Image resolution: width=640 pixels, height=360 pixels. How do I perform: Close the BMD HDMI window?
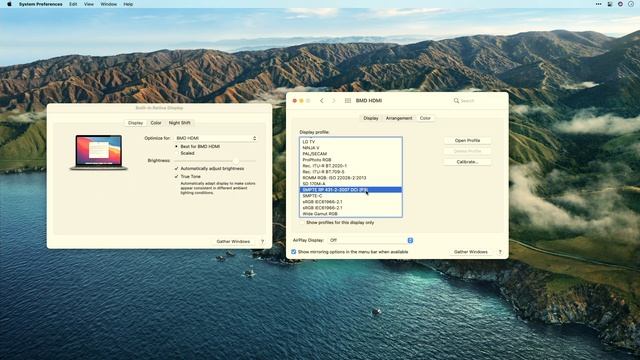click(x=294, y=100)
